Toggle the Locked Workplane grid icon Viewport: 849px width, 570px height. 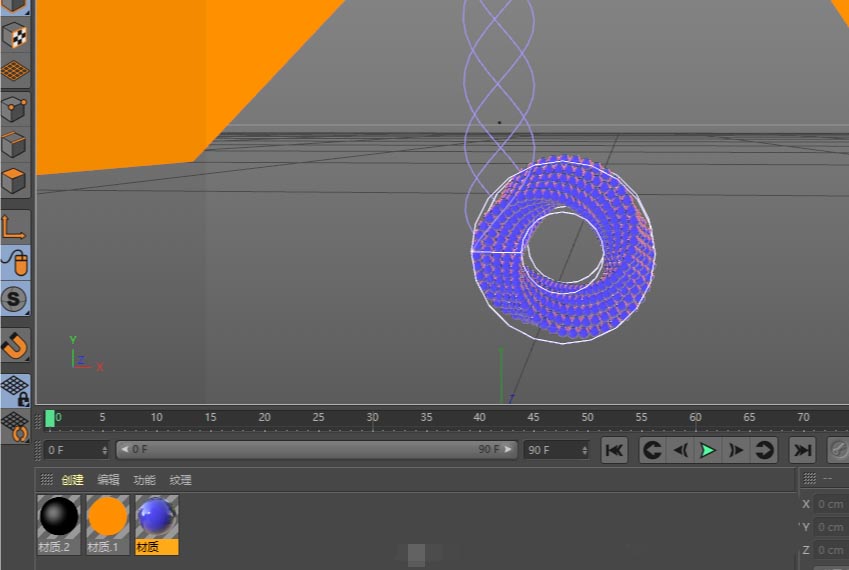[x=15, y=390]
